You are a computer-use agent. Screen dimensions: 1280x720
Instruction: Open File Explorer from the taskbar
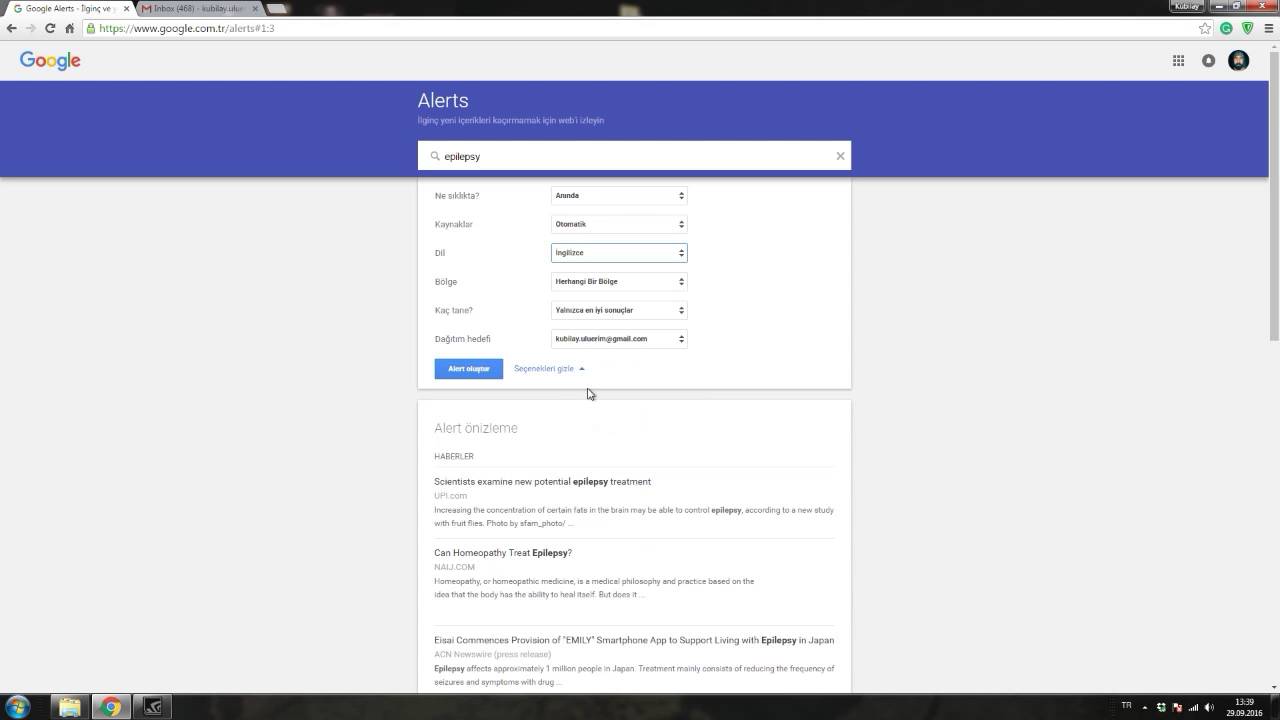pos(69,707)
